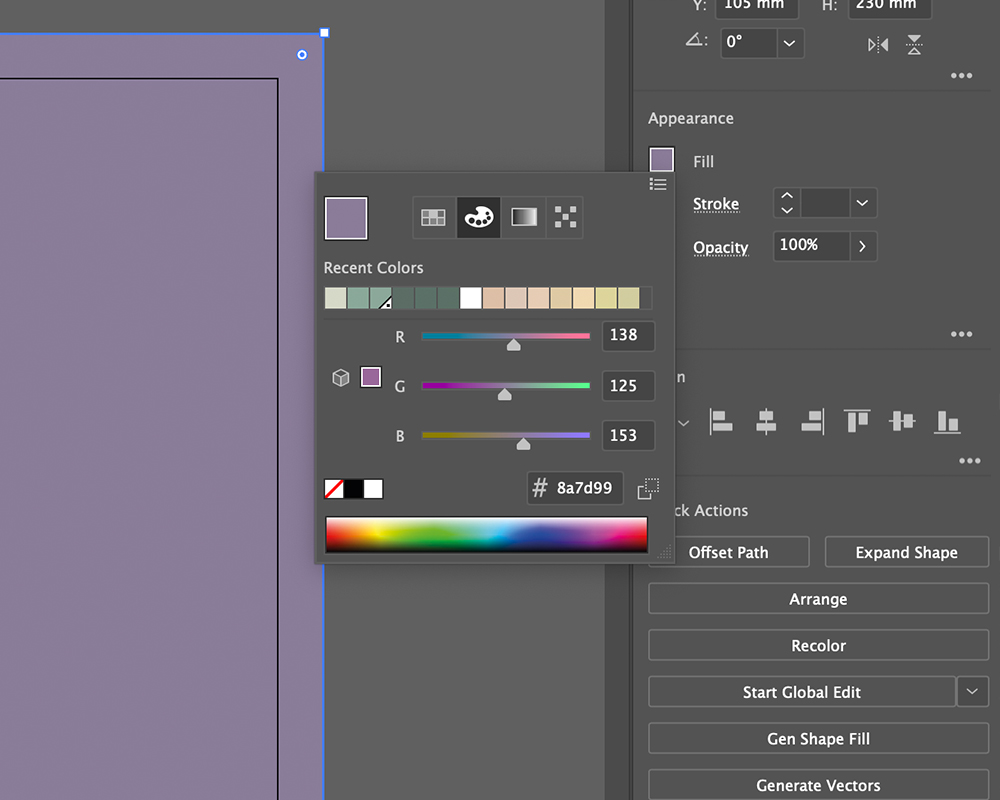Viewport: 1000px width, 800px height.
Task: Click the Gen Shape Fill button
Action: (x=818, y=738)
